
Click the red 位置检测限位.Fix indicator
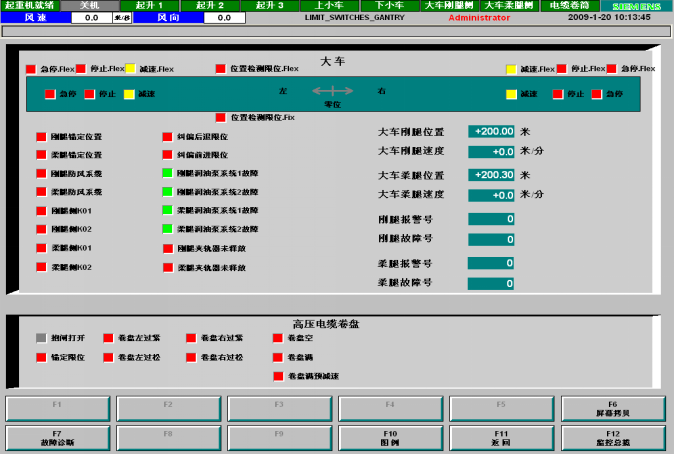click(x=220, y=117)
